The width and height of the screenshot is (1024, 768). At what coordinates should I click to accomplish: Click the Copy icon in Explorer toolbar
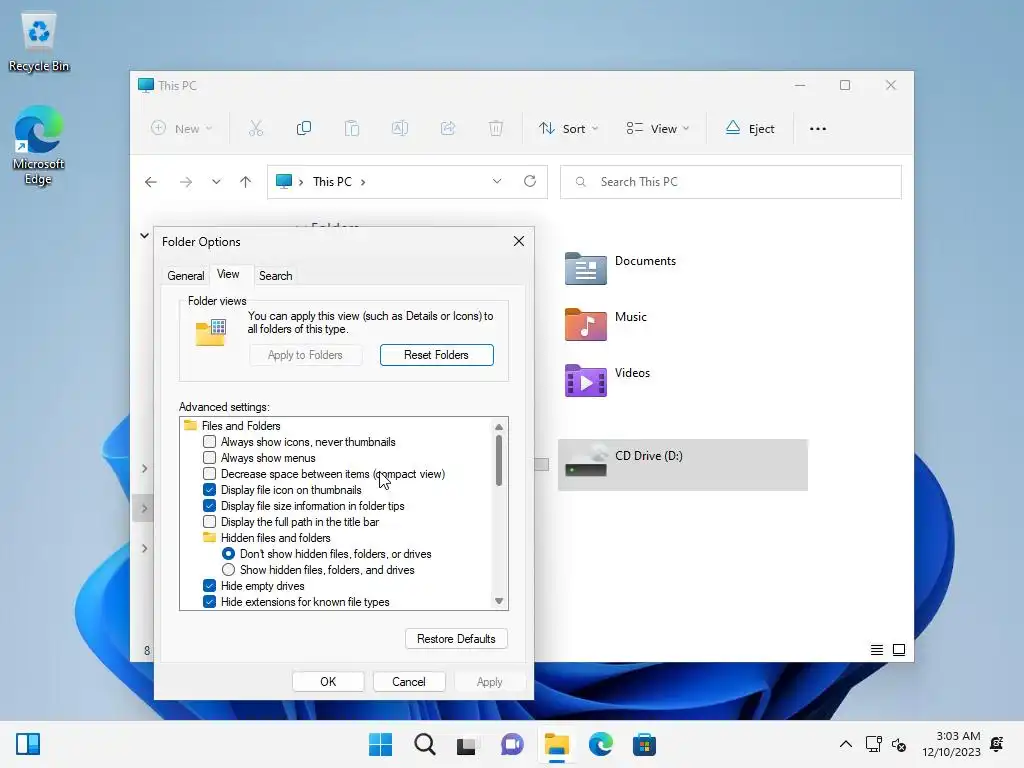(304, 129)
